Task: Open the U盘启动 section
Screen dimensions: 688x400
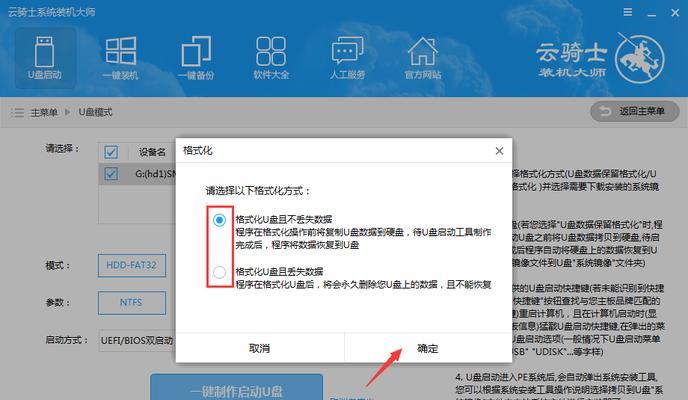Action: (45, 58)
